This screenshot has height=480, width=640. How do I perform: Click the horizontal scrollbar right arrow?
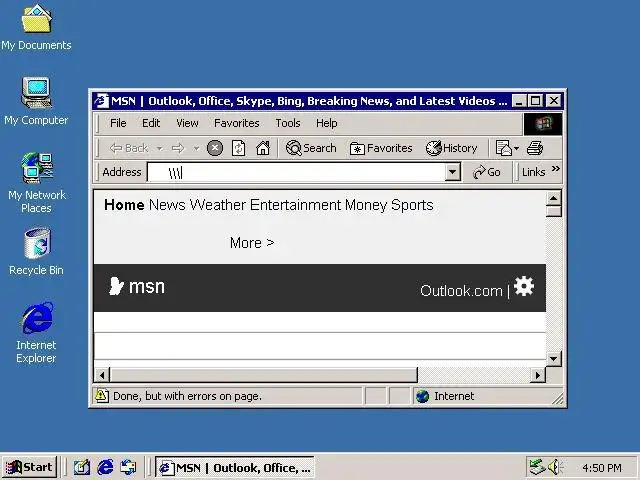pos(538,375)
